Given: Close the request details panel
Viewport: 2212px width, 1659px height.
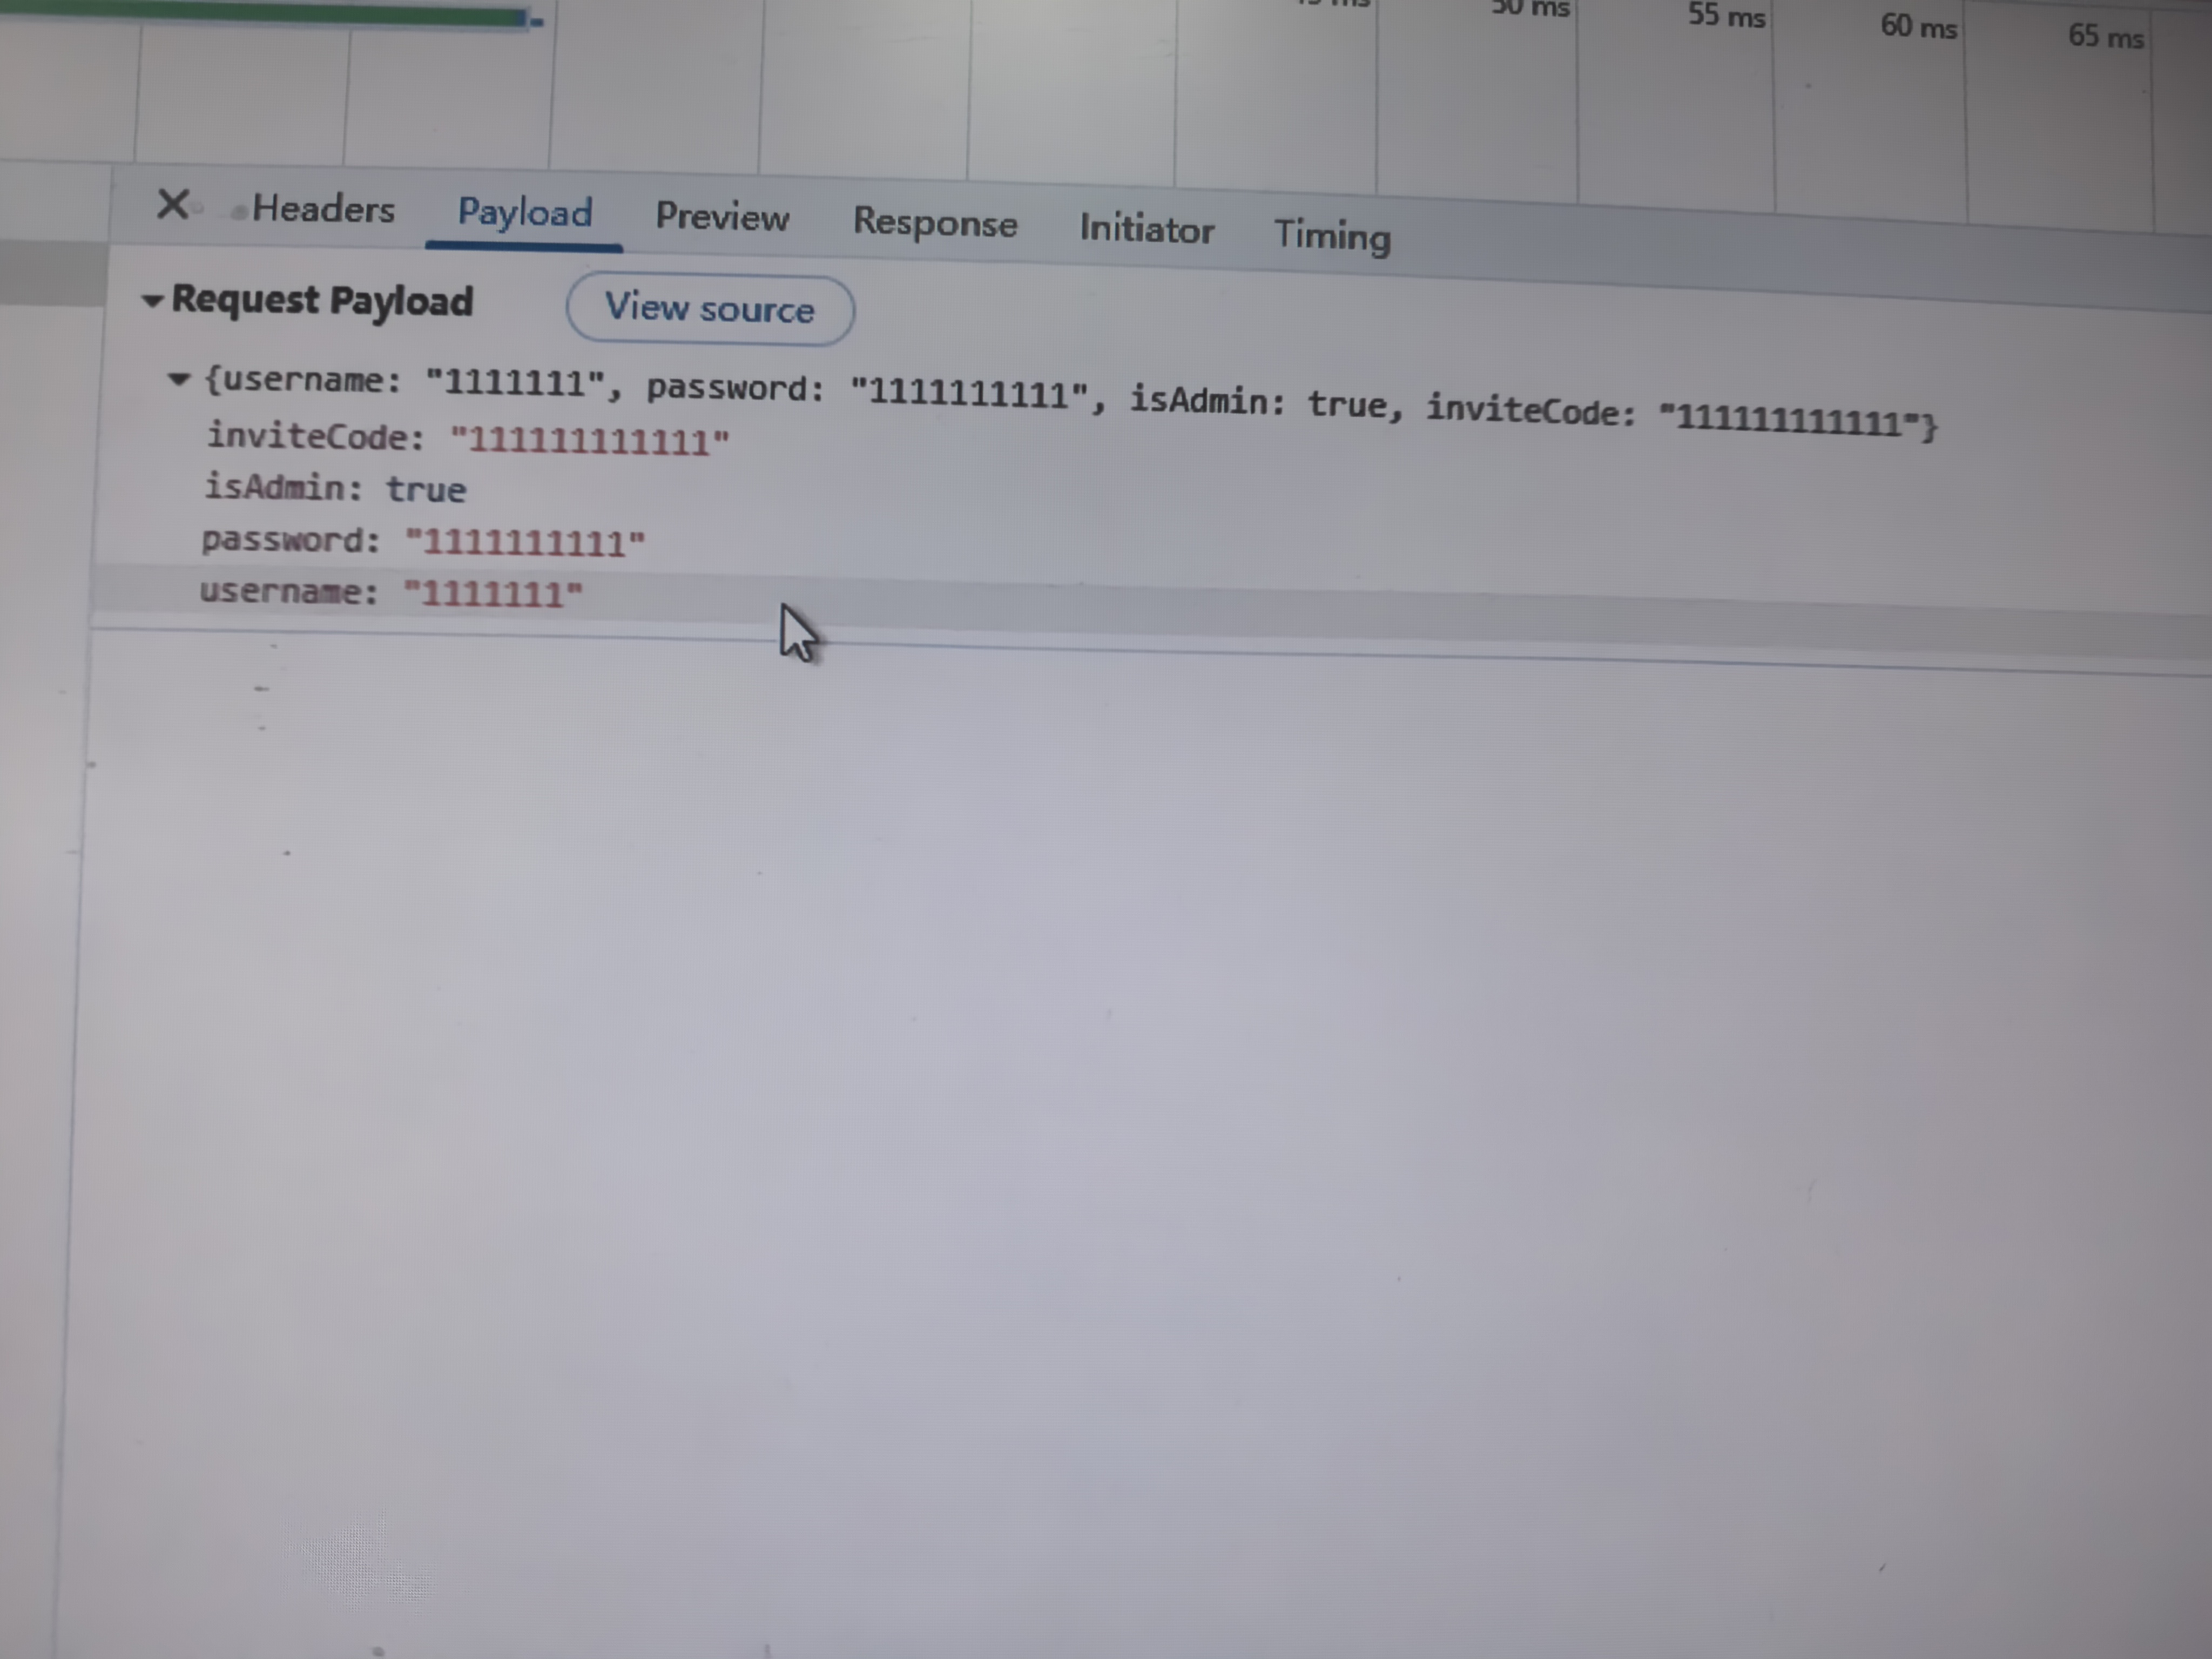Looking at the screenshot, I should [173, 205].
